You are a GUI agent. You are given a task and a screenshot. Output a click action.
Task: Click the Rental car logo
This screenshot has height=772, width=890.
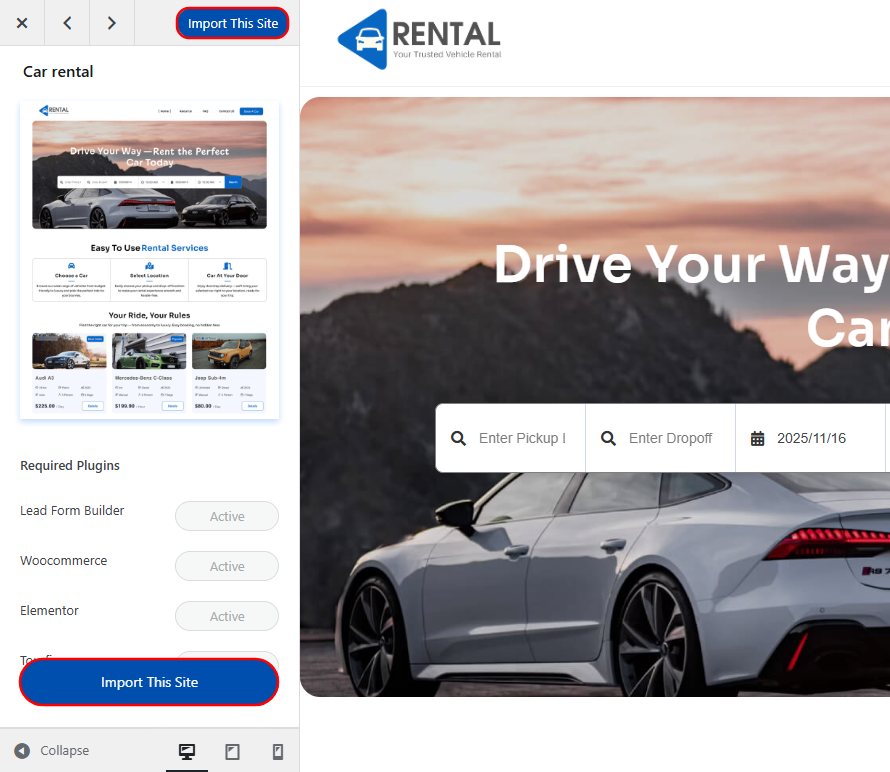click(x=420, y=40)
